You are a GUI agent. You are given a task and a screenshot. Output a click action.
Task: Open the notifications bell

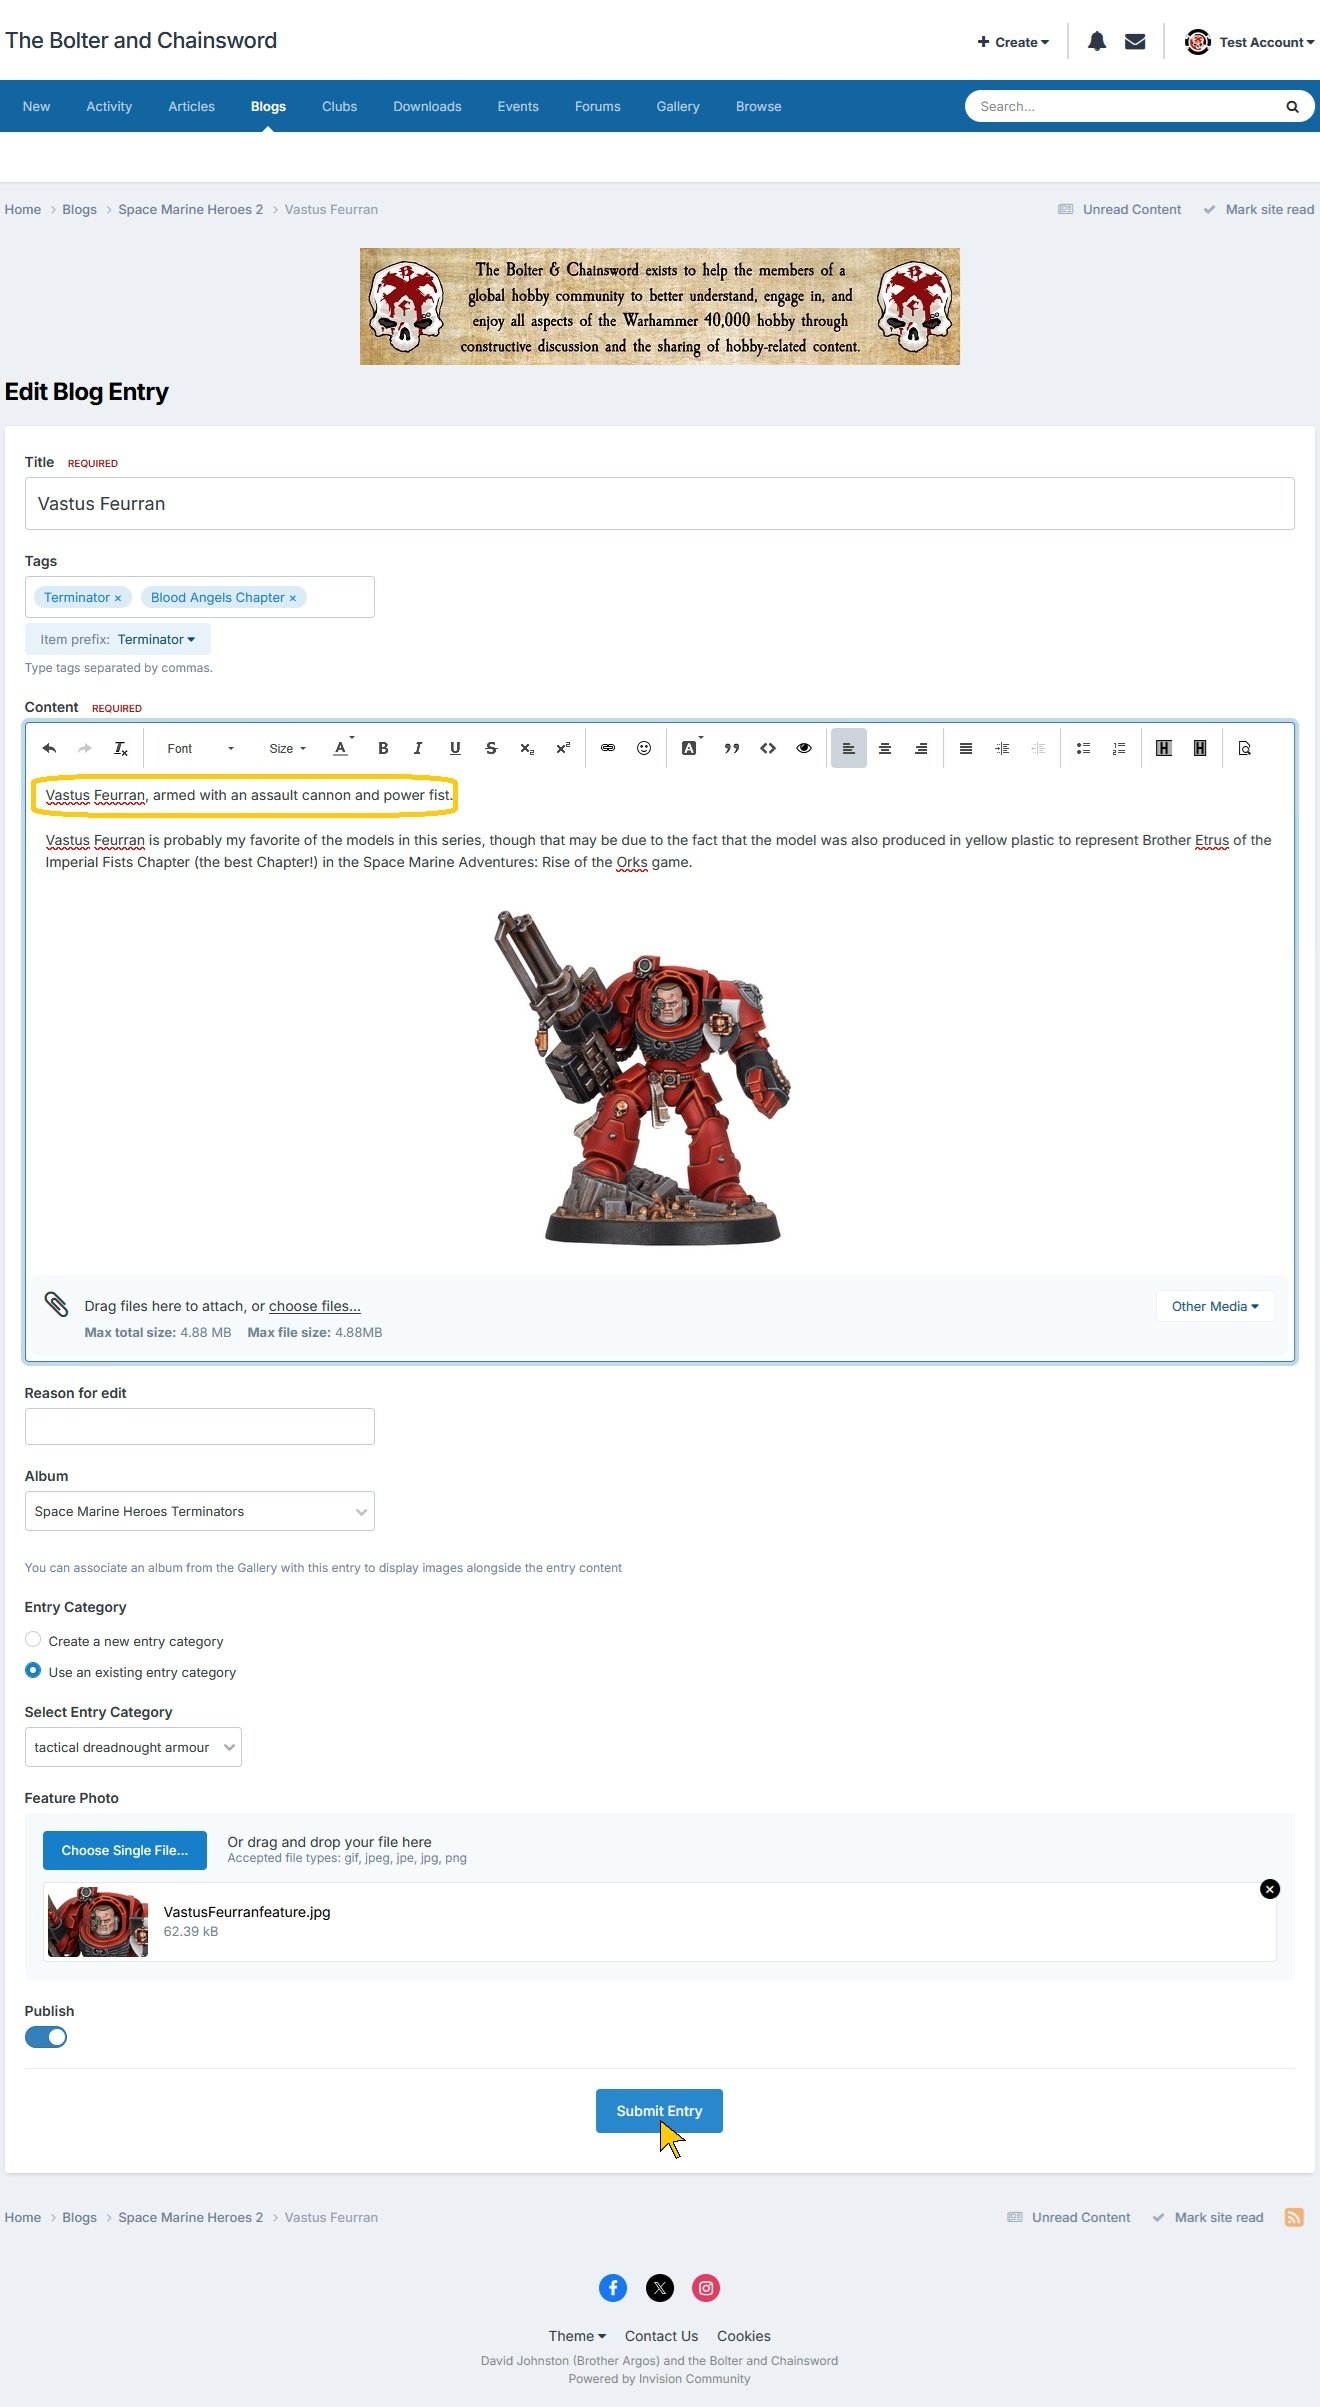[x=1097, y=42]
